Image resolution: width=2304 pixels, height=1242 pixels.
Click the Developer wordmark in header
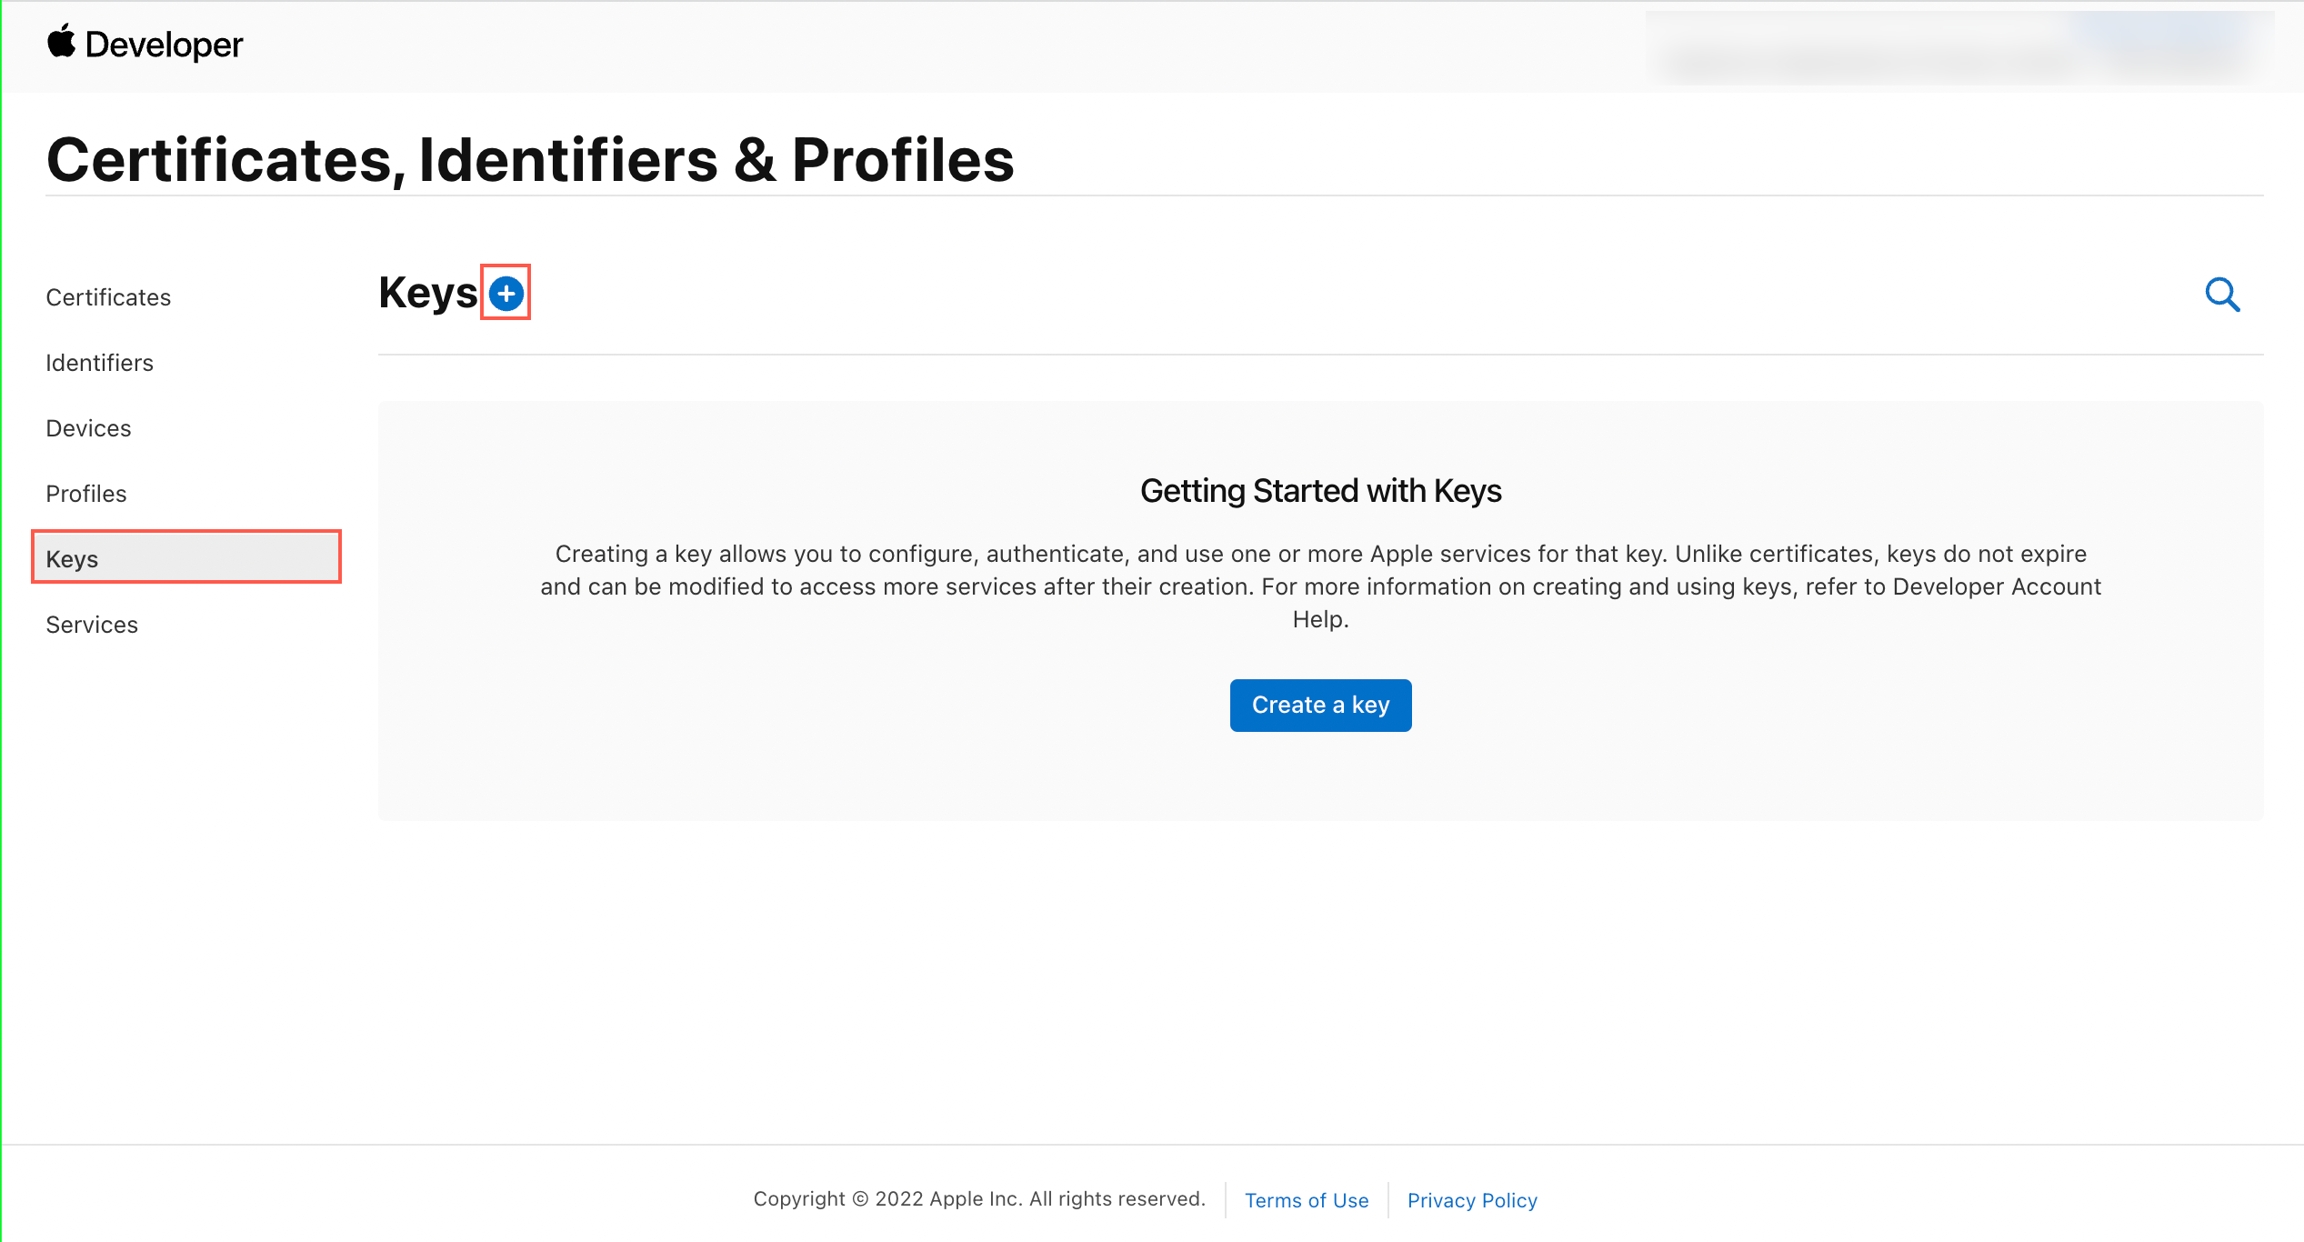164,45
